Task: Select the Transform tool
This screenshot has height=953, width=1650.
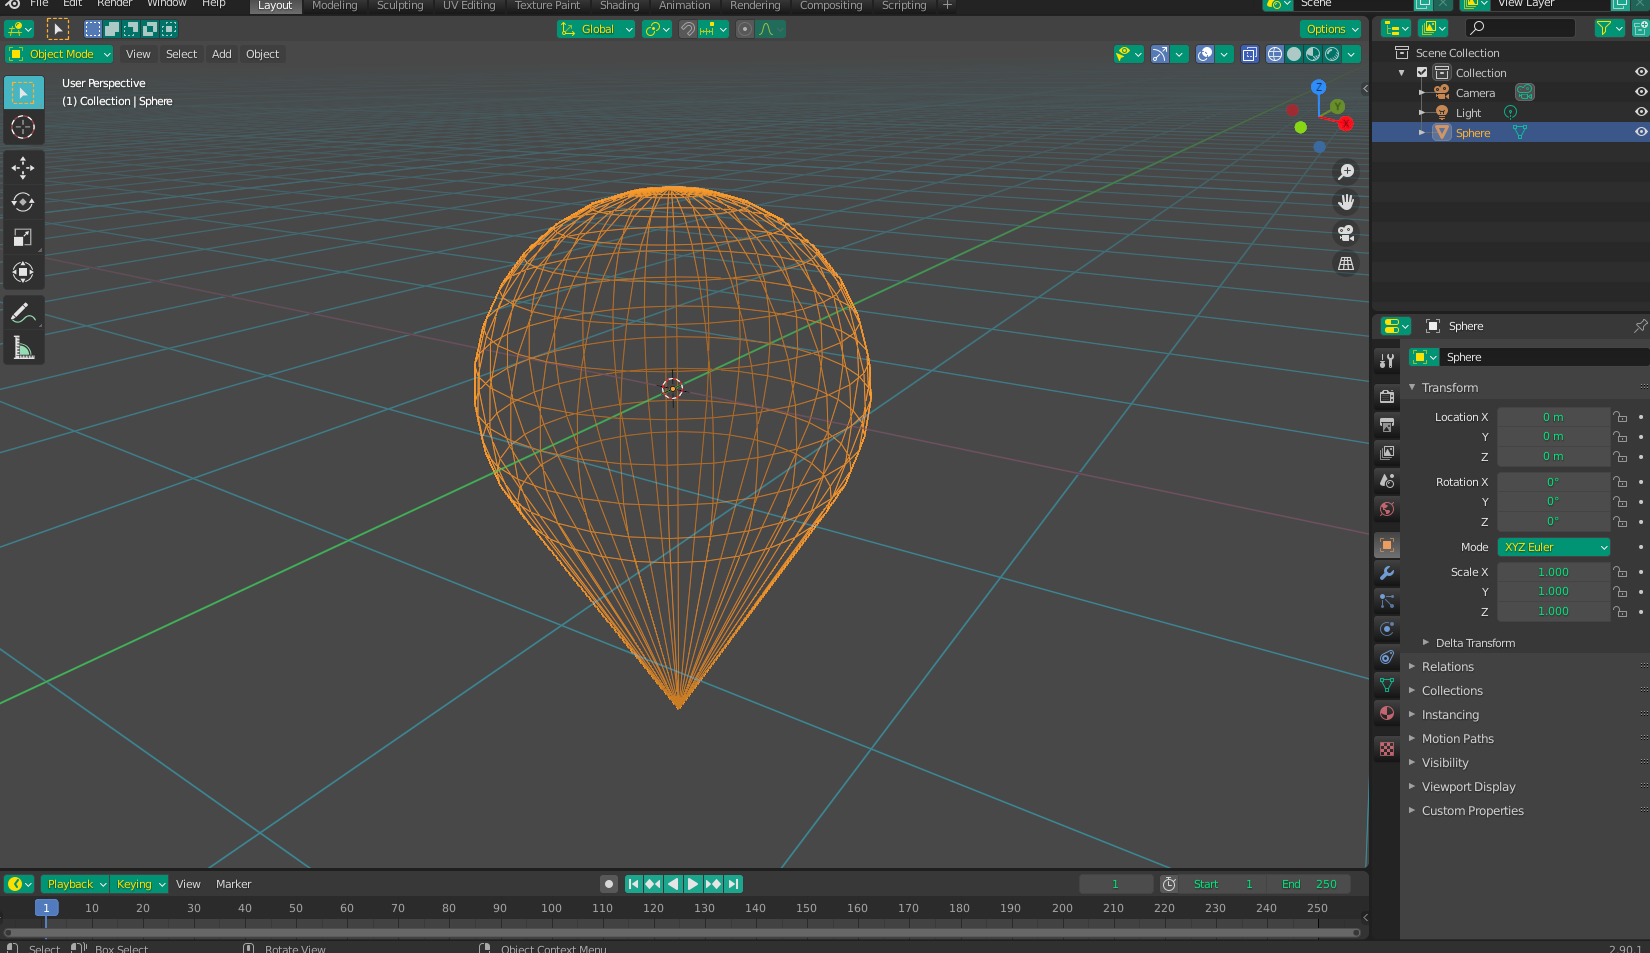Action: (x=23, y=272)
